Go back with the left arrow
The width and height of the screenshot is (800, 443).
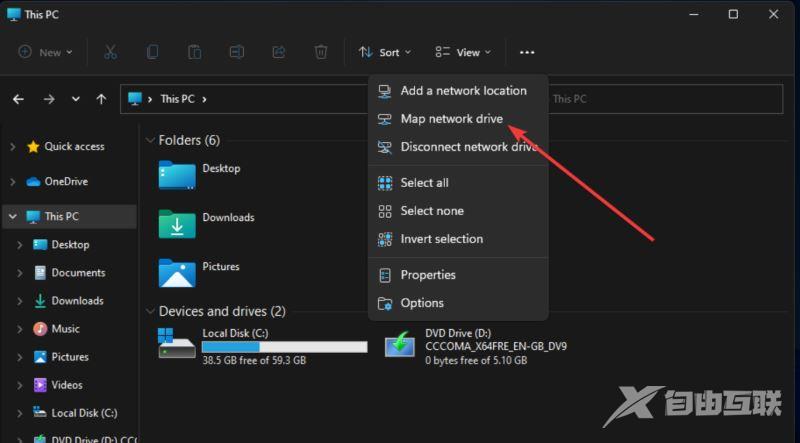click(18, 99)
